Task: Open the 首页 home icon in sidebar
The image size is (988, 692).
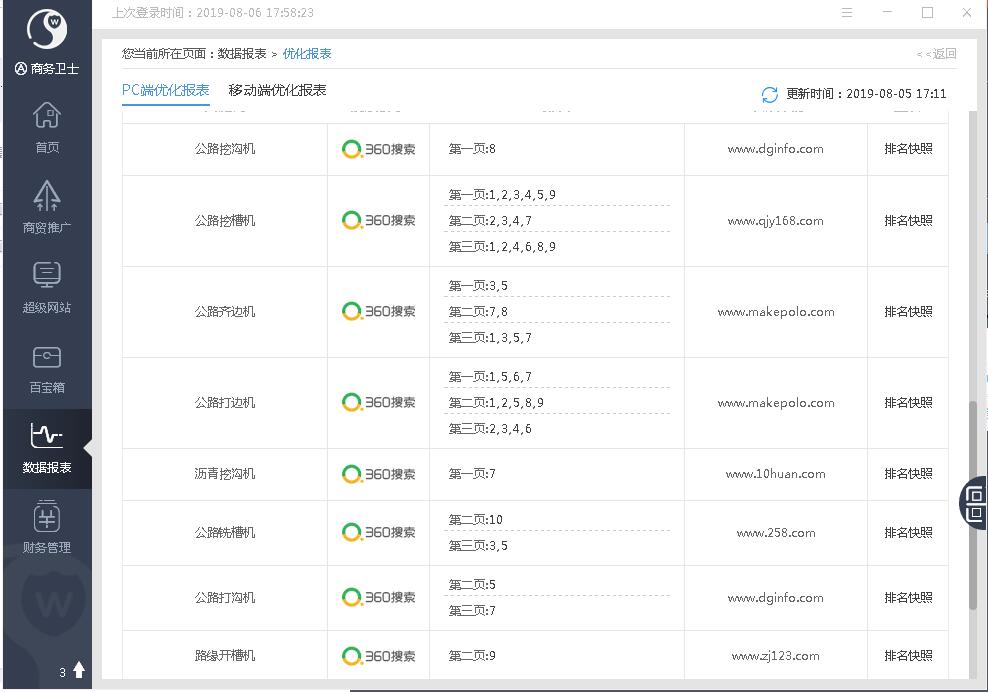Action: pos(47,116)
